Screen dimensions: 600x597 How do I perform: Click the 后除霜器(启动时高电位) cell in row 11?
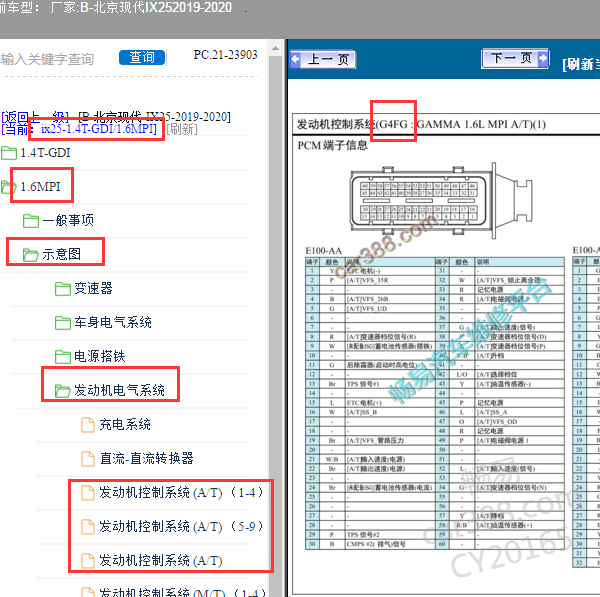[x=390, y=365]
